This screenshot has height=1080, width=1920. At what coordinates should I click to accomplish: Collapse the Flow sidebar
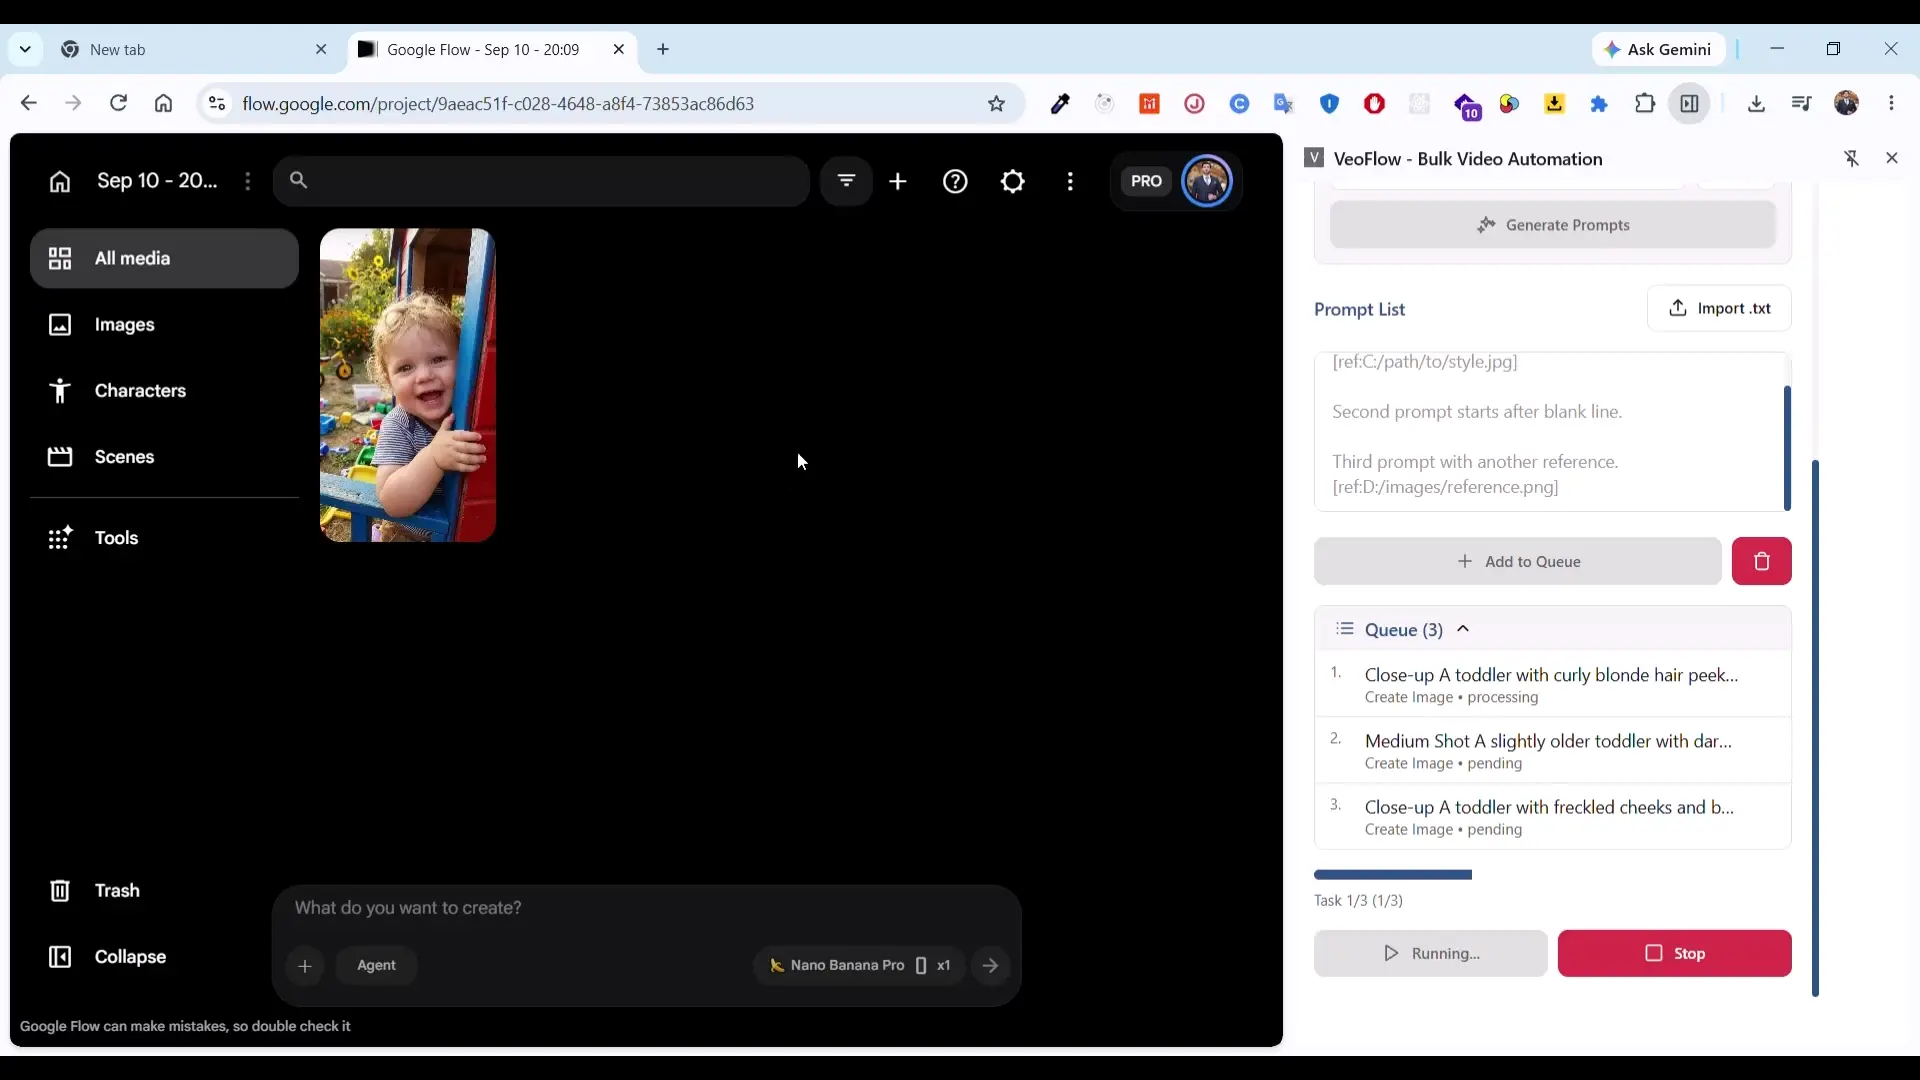point(164,956)
